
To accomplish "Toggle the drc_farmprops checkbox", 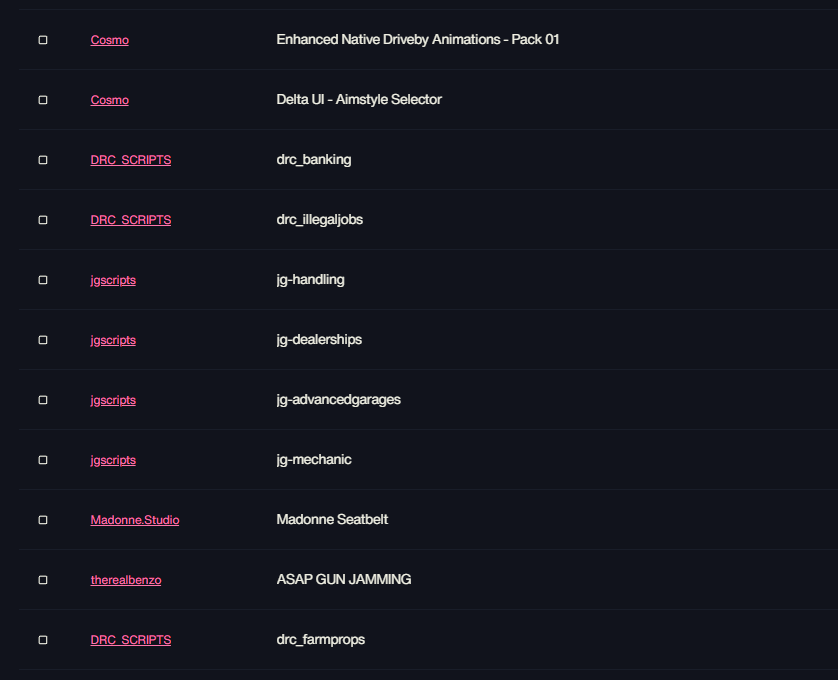I will (43, 640).
